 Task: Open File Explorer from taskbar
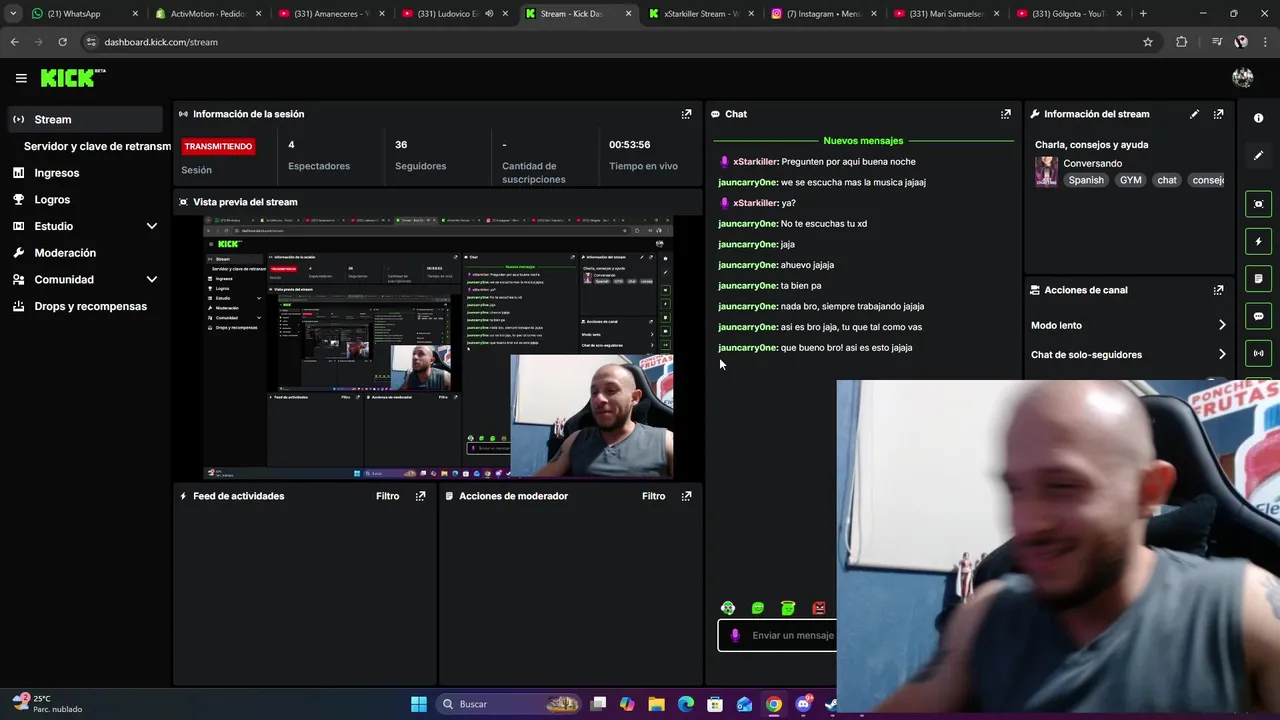656,704
